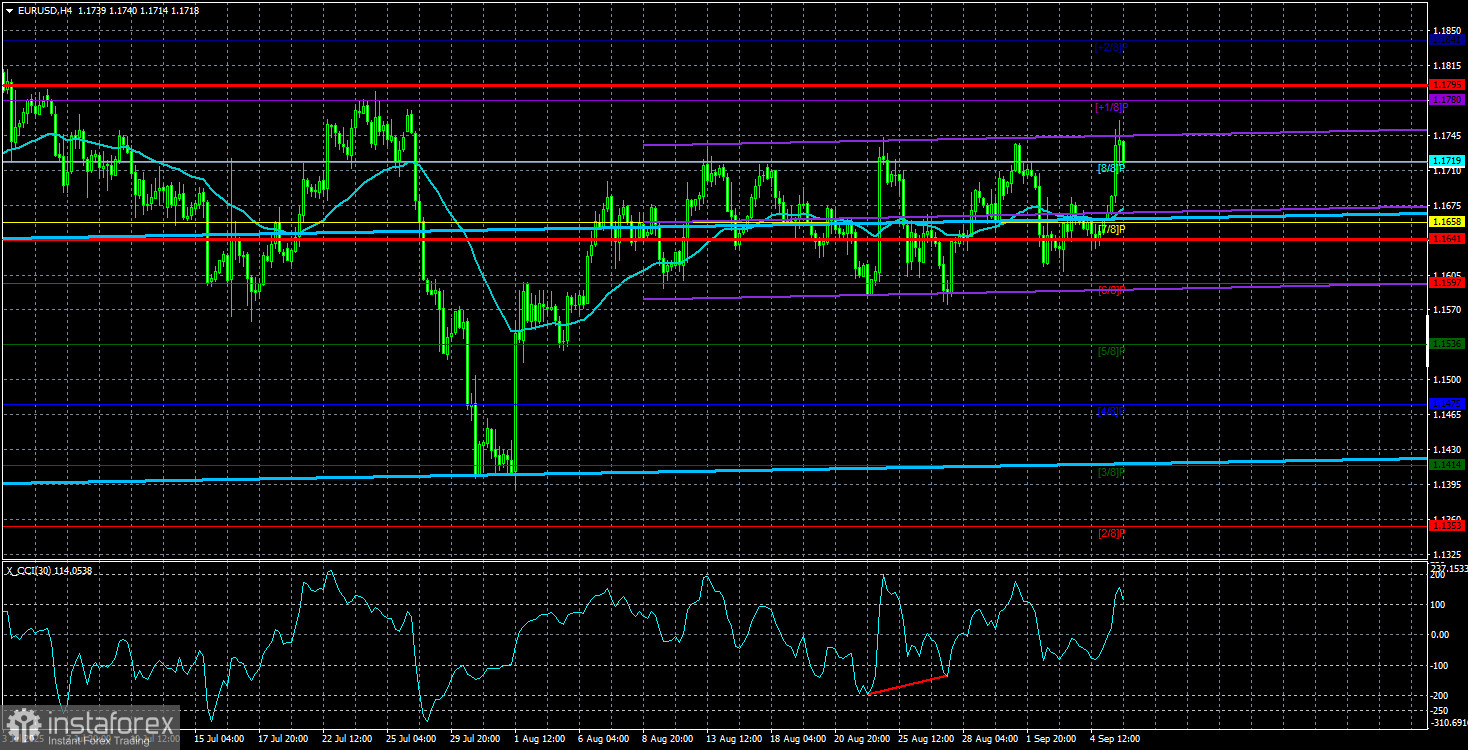Click the 1.1597 price label
Viewport: 1468px width, 750px height.
(x=1447, y=283)
